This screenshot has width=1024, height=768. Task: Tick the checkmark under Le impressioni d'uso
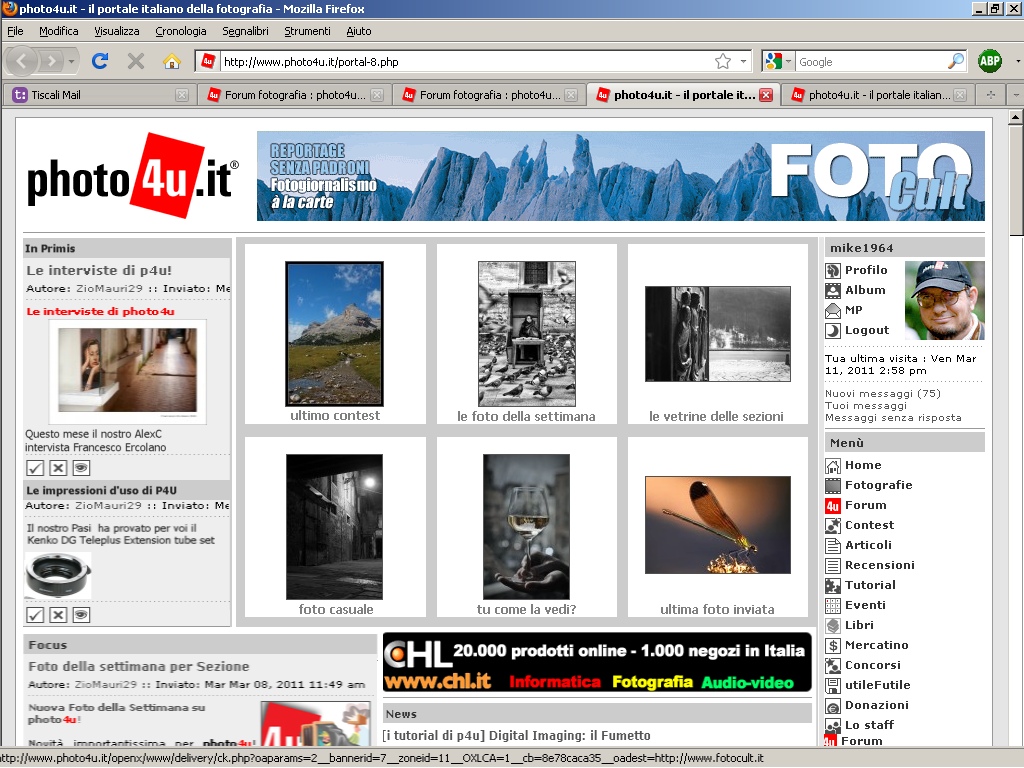point(35,615)
